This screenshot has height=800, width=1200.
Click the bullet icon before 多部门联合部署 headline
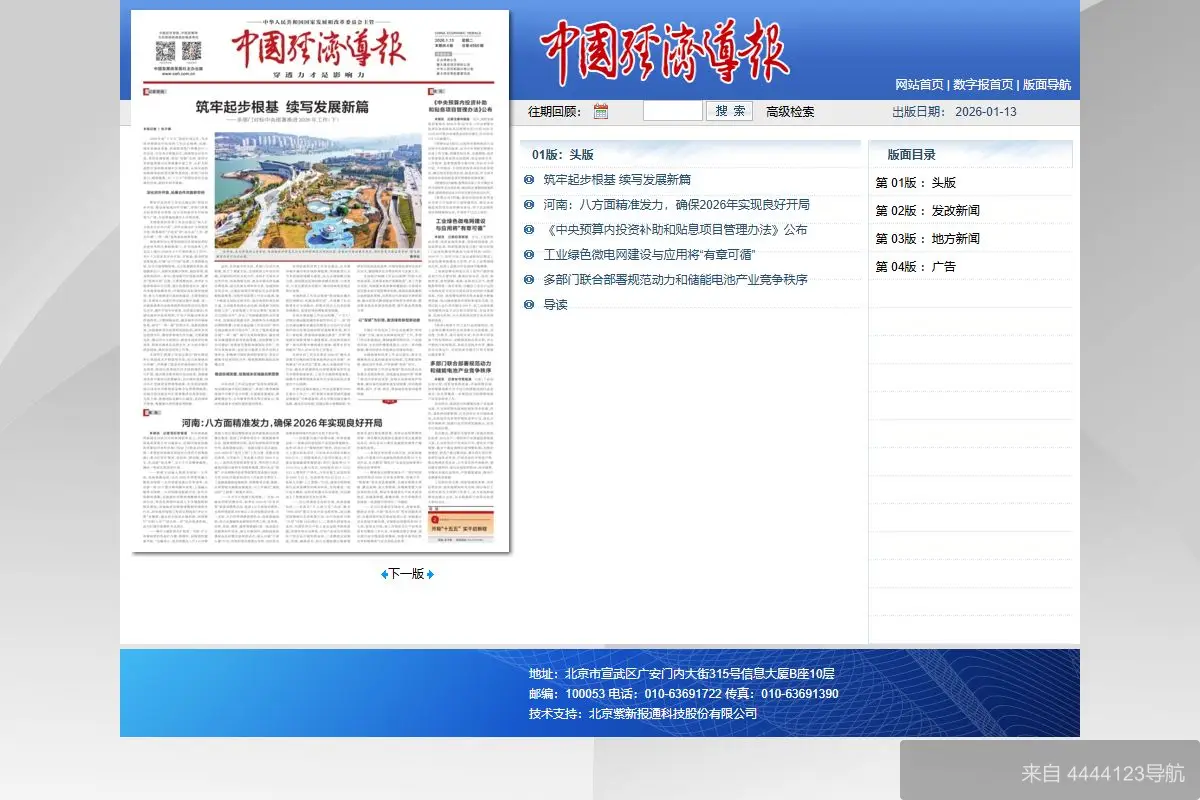coord(528,280)
